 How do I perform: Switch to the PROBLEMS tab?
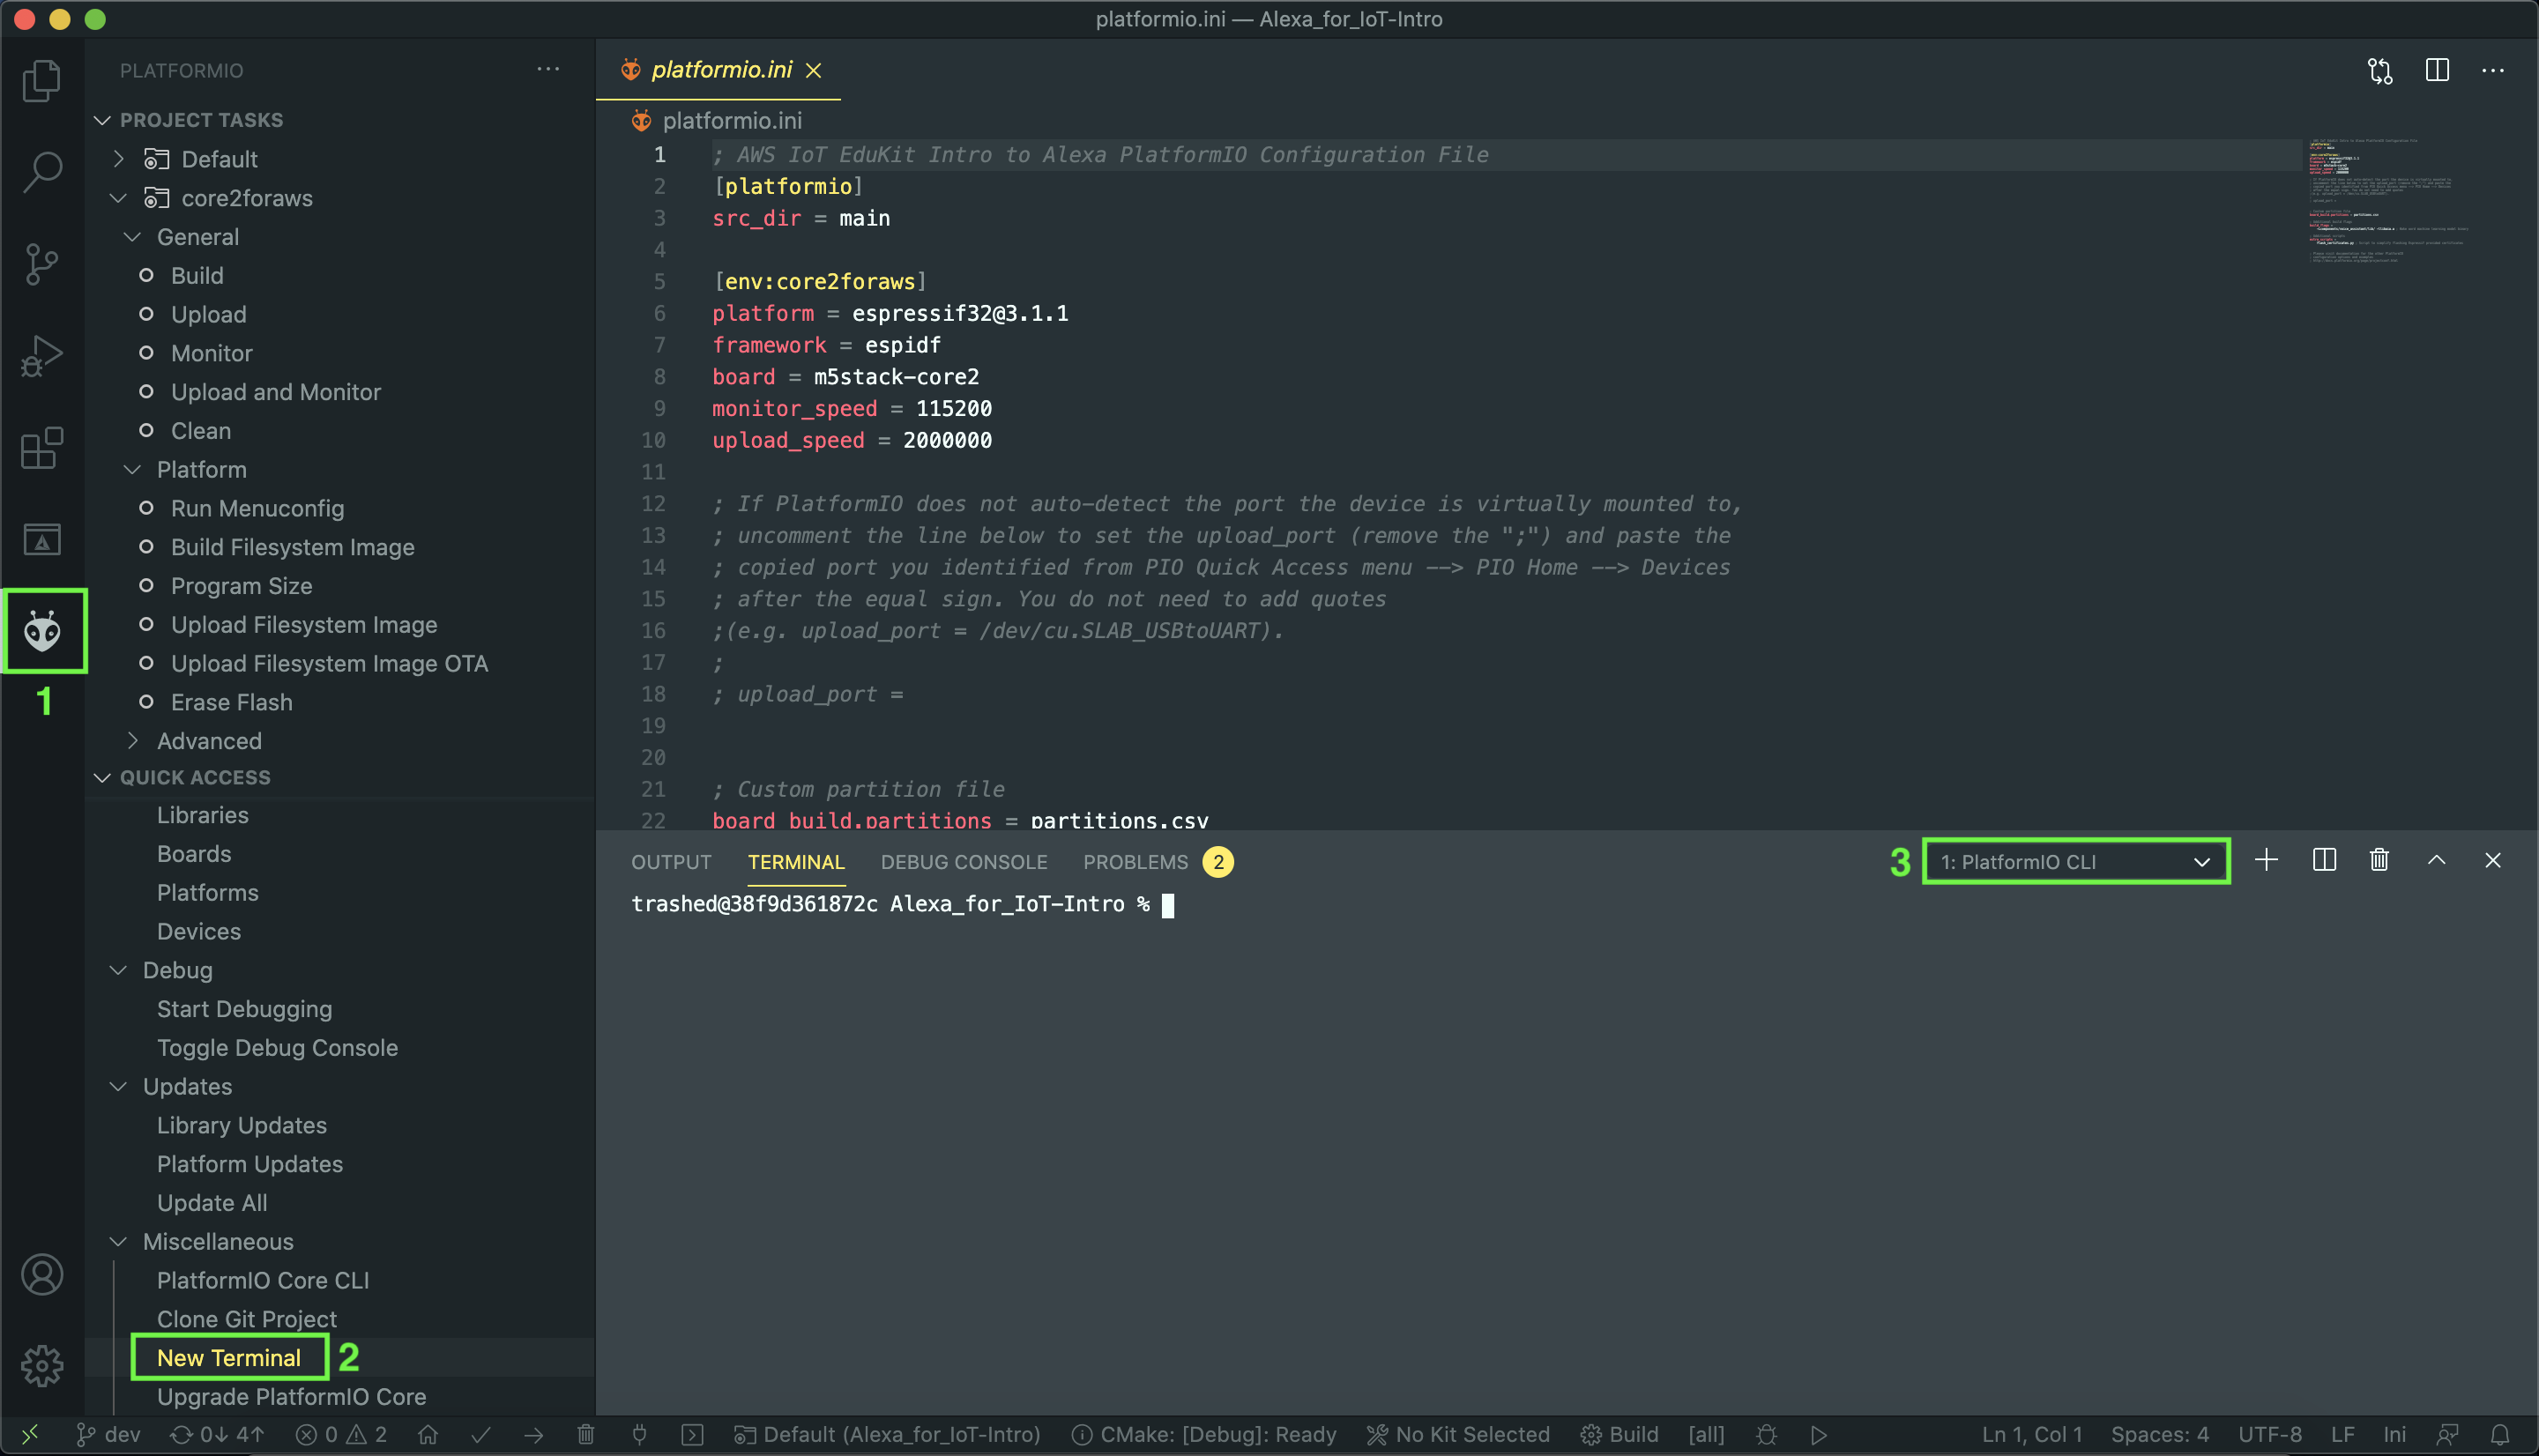(x=1136, y=861)
